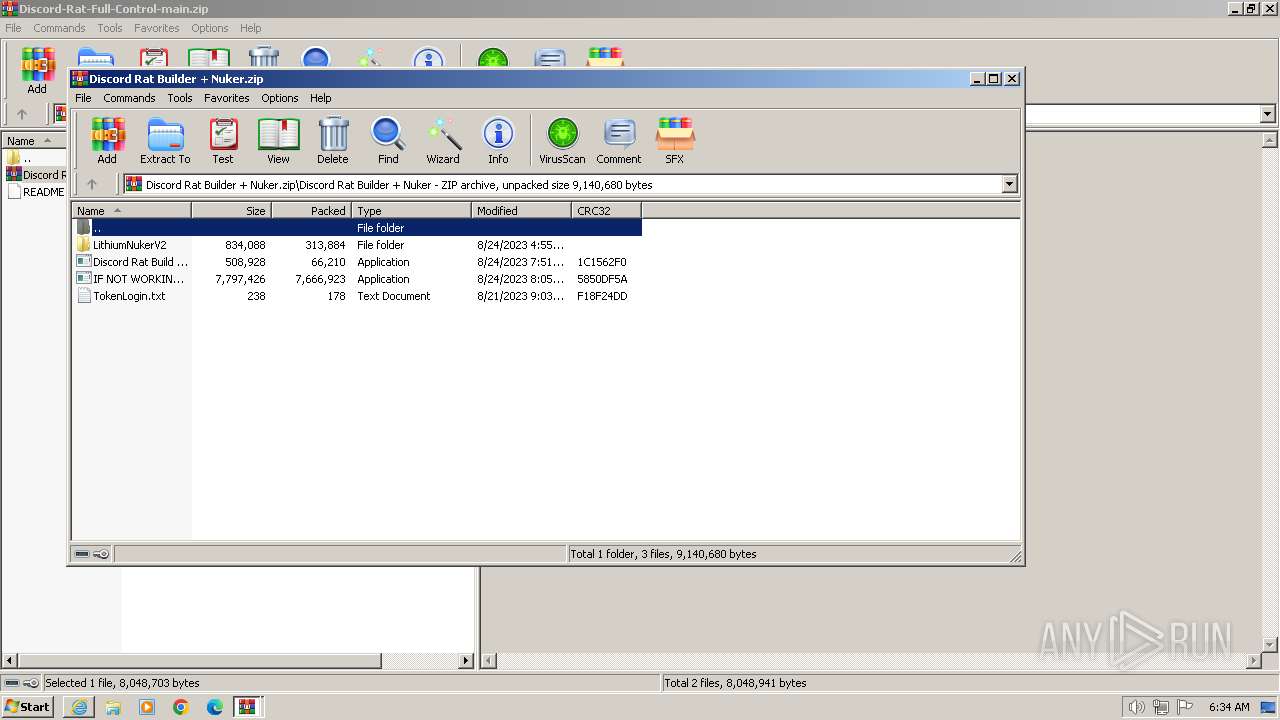Open File Explorer from taskbar
Image resolution: width=1280 pixels, height=720 pixels.
[x=113, y=707]
